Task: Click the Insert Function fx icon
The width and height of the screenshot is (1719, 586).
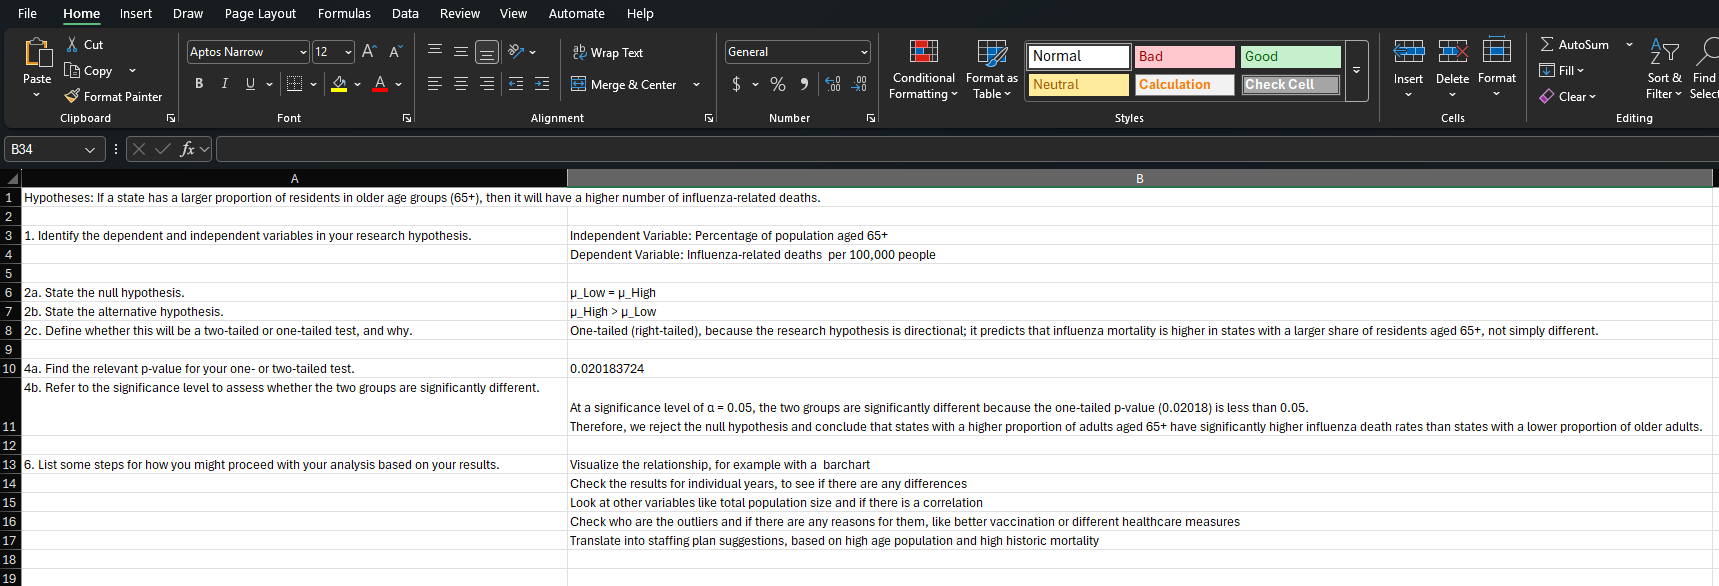Action: coord(187,149)
